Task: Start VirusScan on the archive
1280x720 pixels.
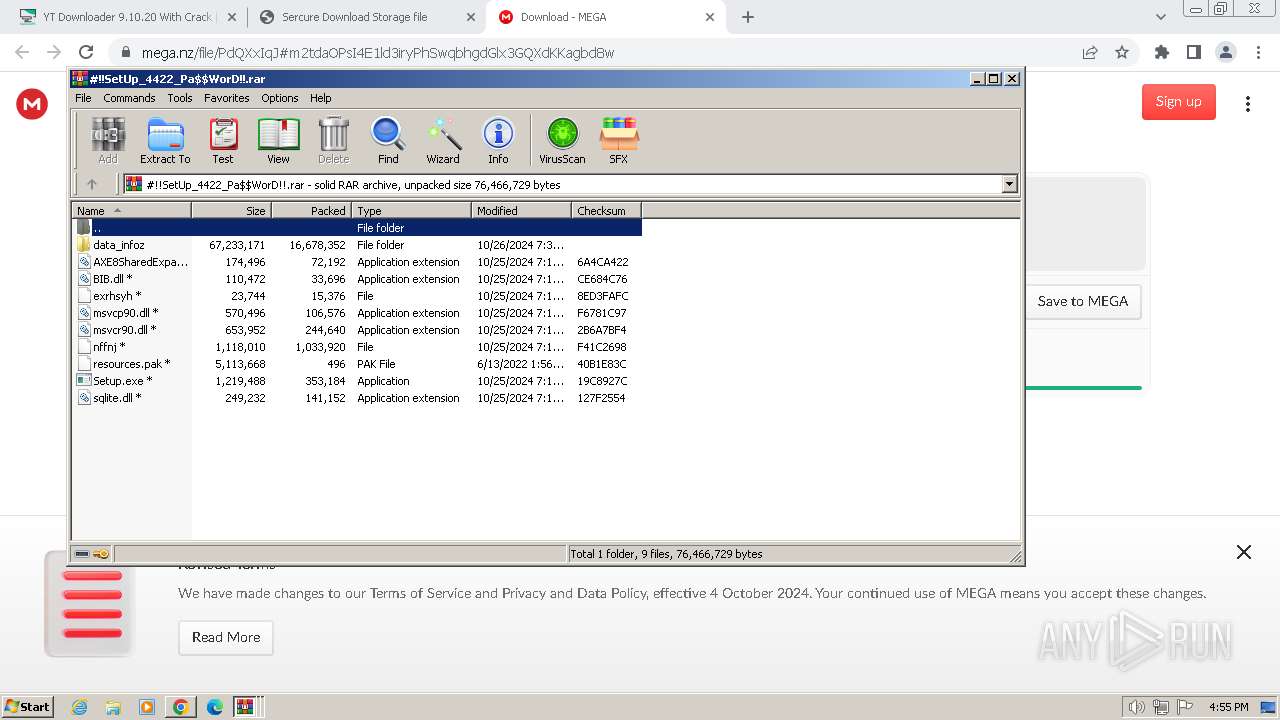Action: pos(562,140)
